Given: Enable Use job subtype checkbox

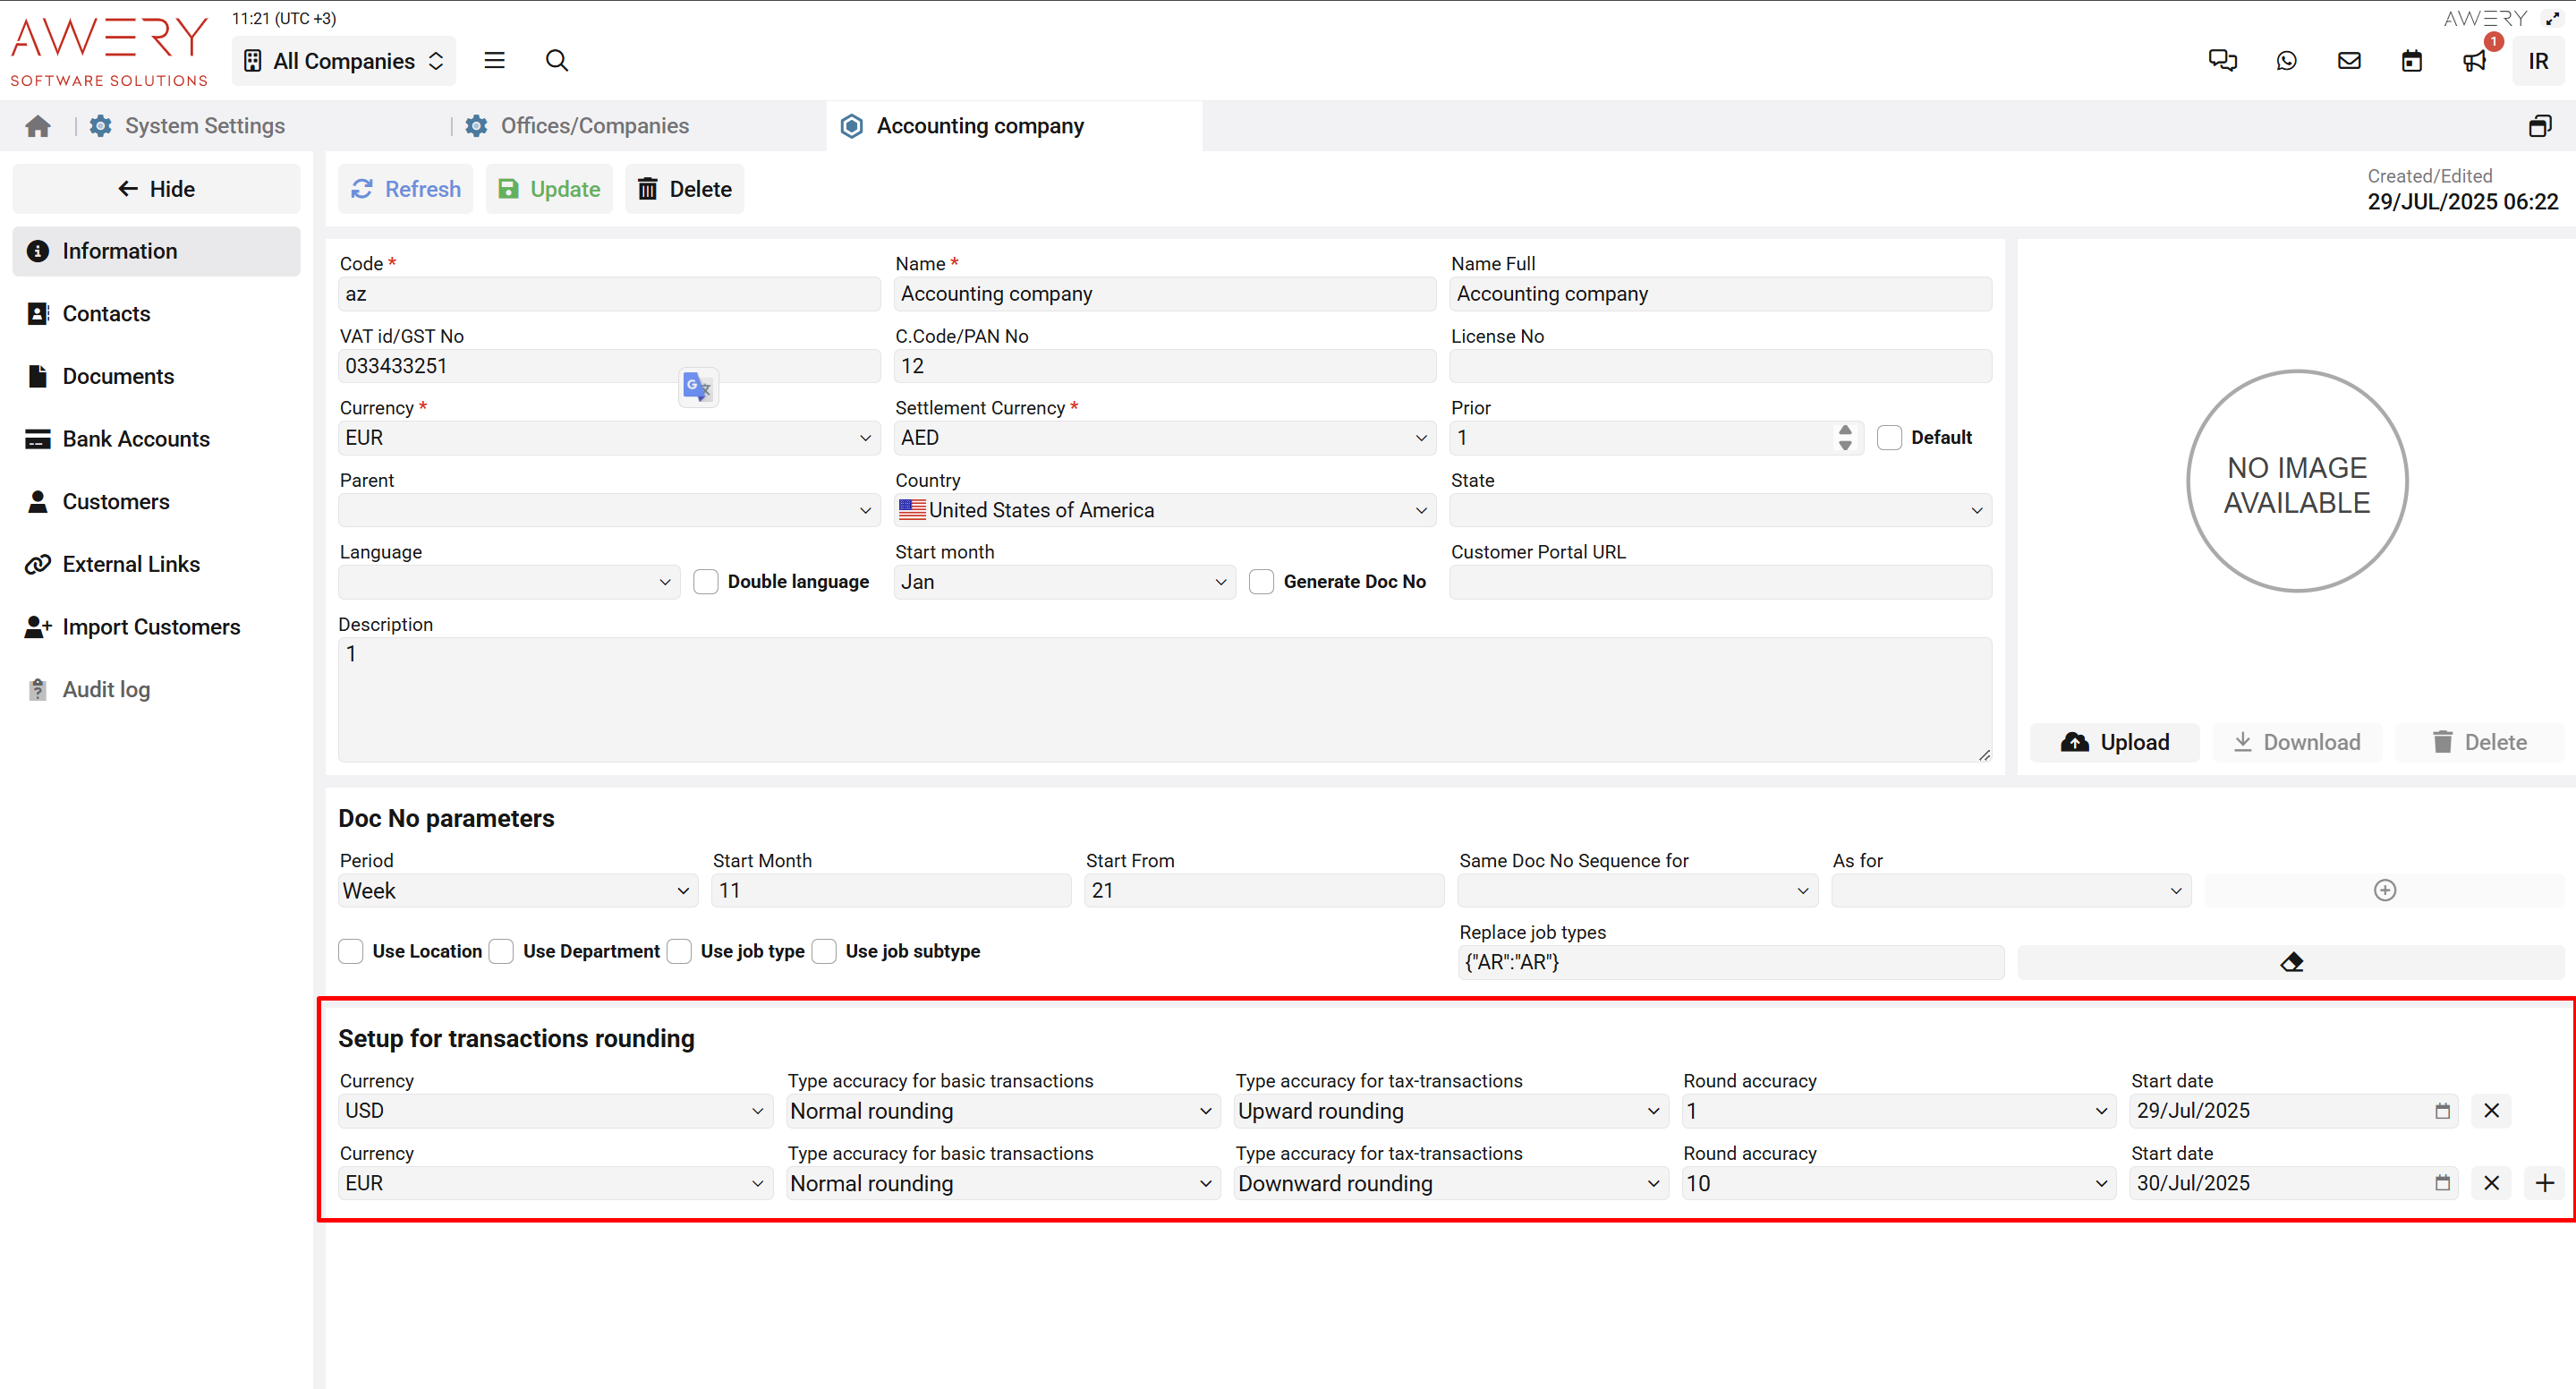Looking at the screenshot, I should (x=824, y=951).
